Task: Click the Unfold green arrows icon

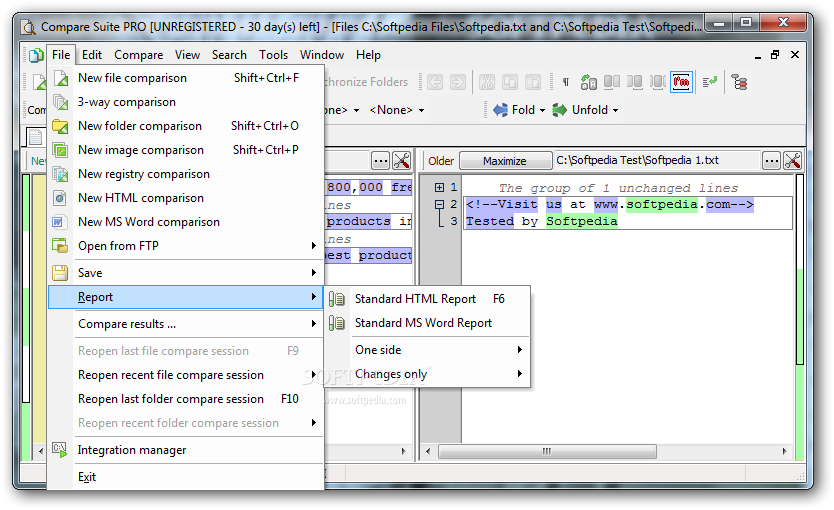Action: 560,110
